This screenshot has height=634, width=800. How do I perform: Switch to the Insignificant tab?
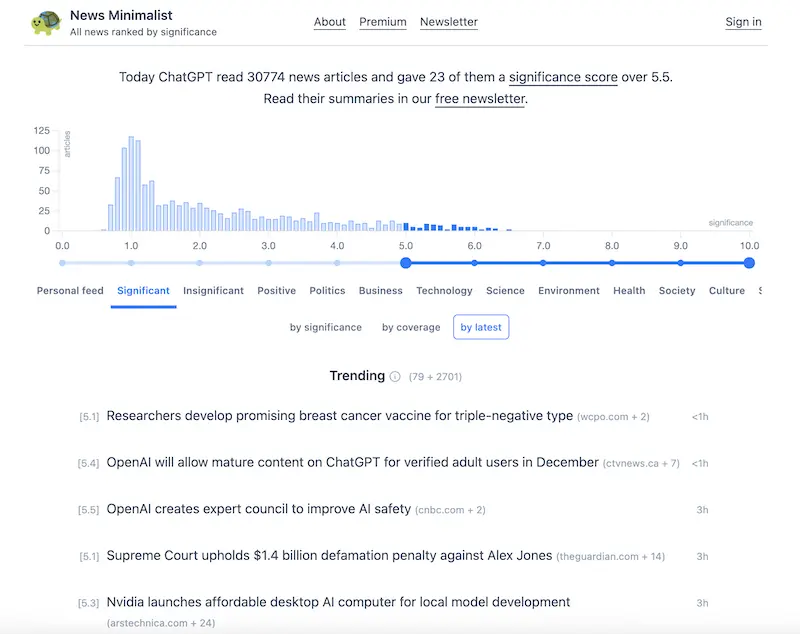pos(213,291)
